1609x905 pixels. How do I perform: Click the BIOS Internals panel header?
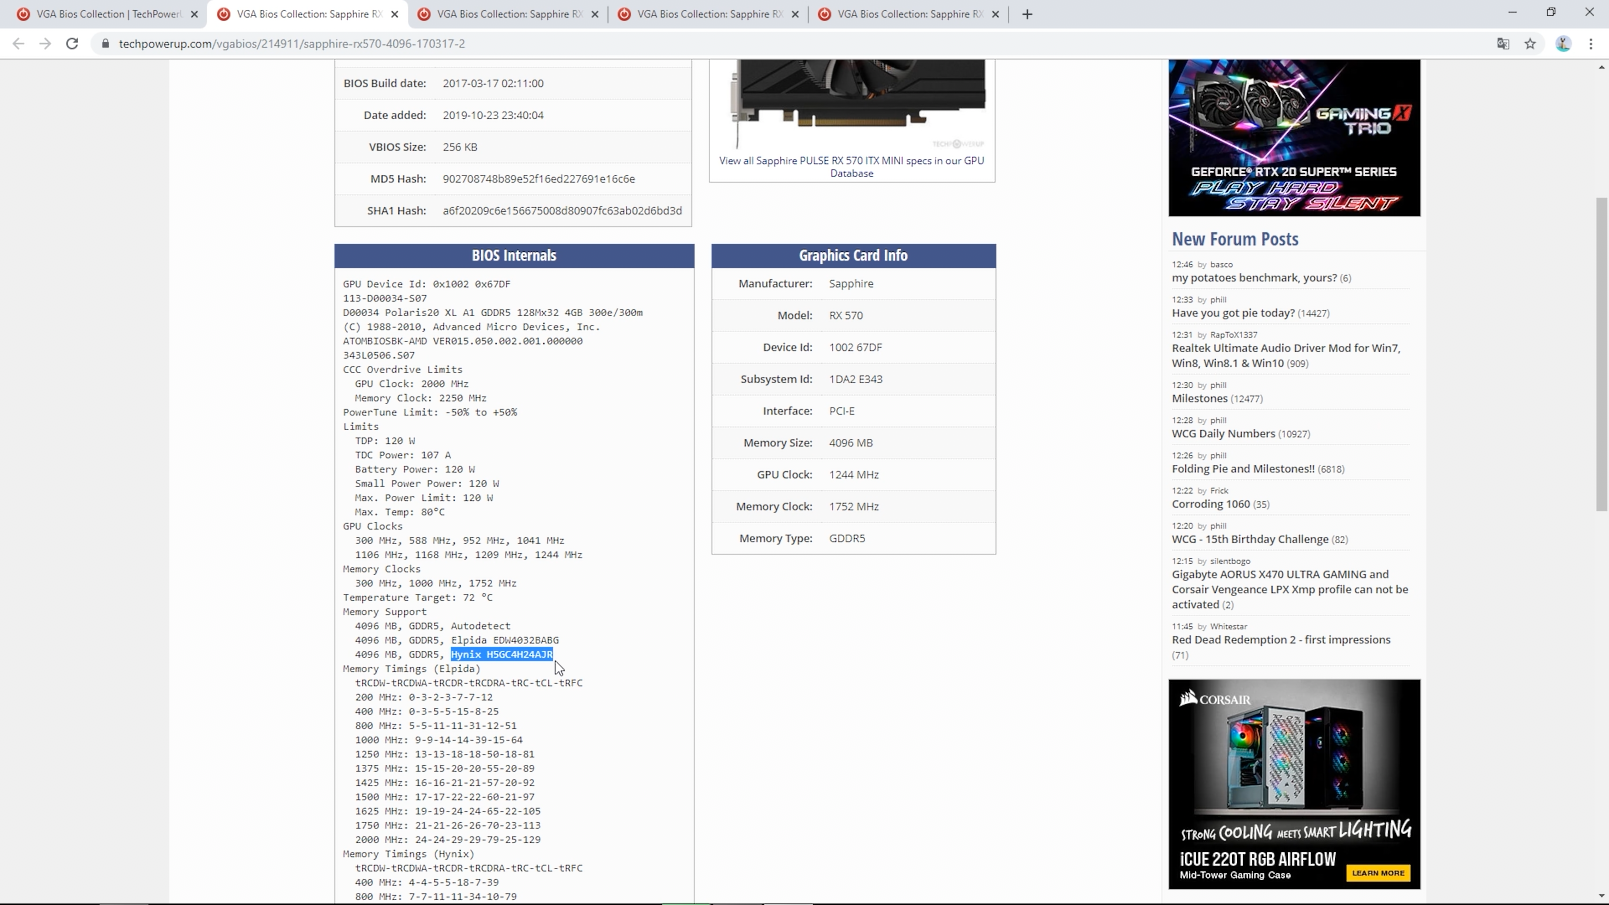pyautogui.click(x=514, y=256)
